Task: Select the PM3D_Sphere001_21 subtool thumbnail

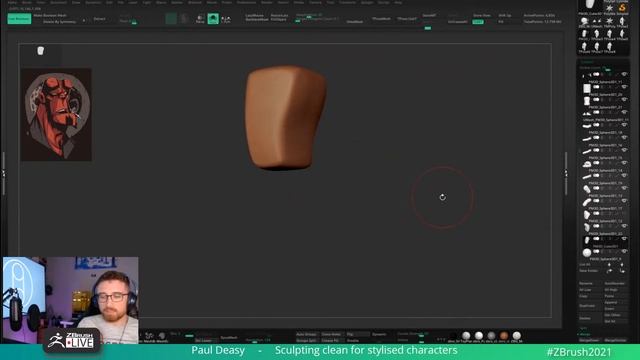Action: (587, 100)
